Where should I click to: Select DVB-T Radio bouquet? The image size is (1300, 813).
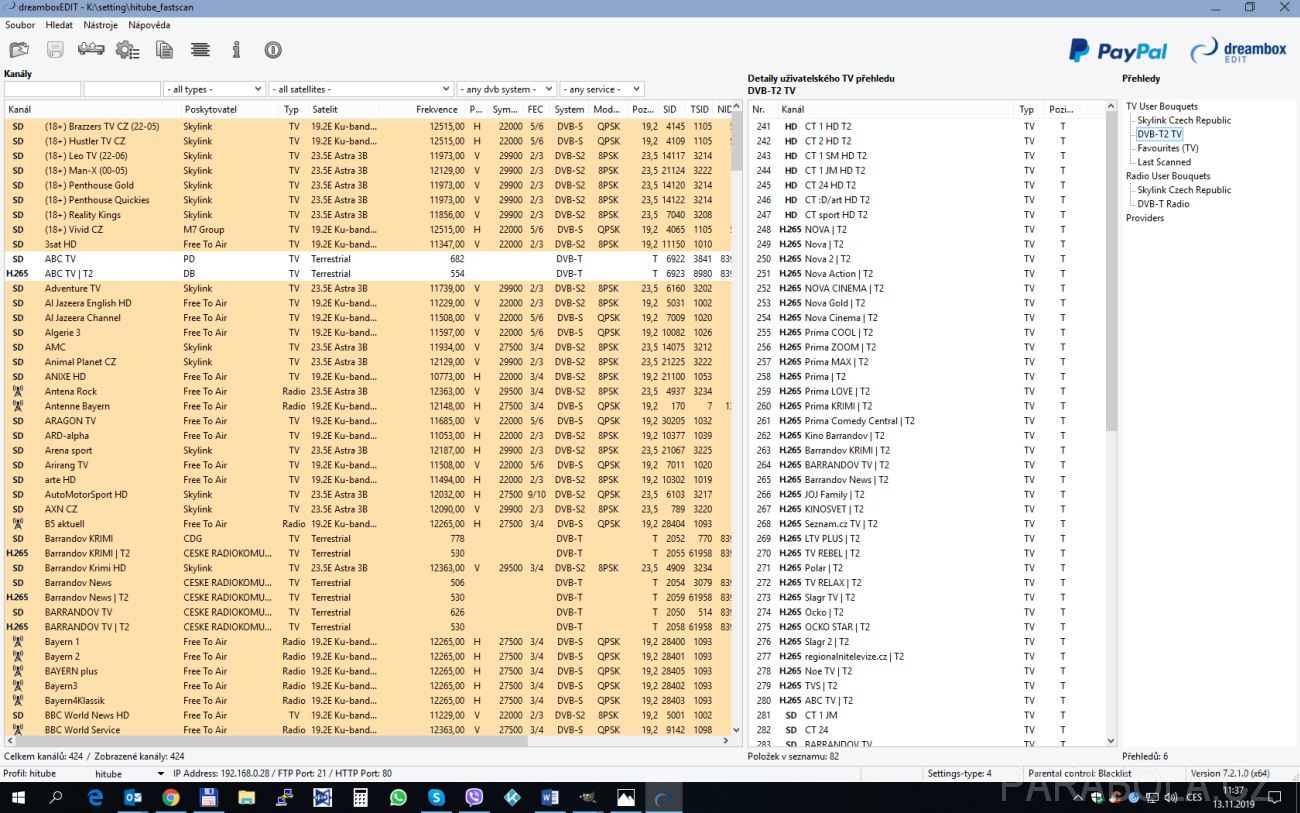(1163, 204)
